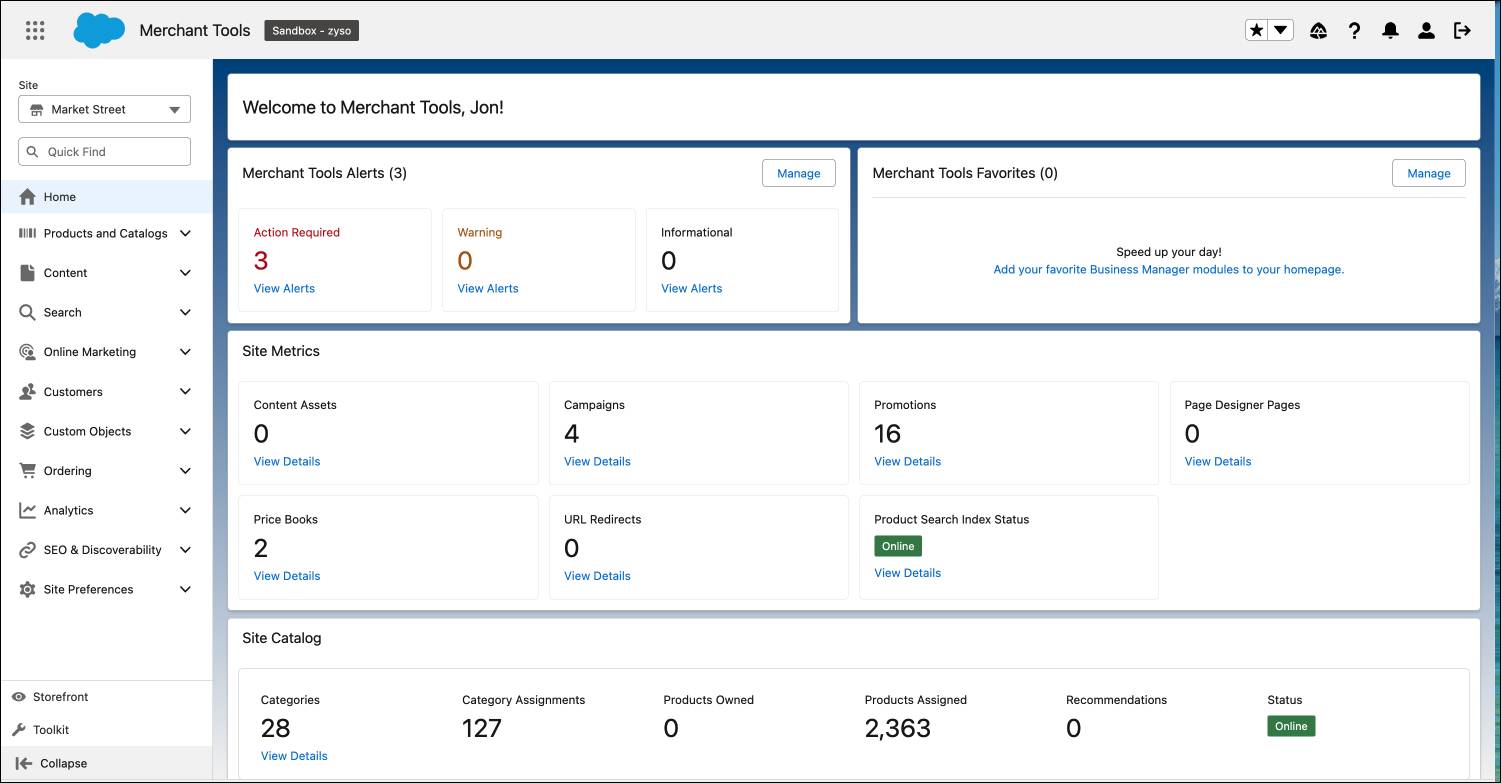Image resolution: width=1501 pixels, height=783 pixels.
Task: Click the Analytics chart icon
Action: [x=27, y=510]
